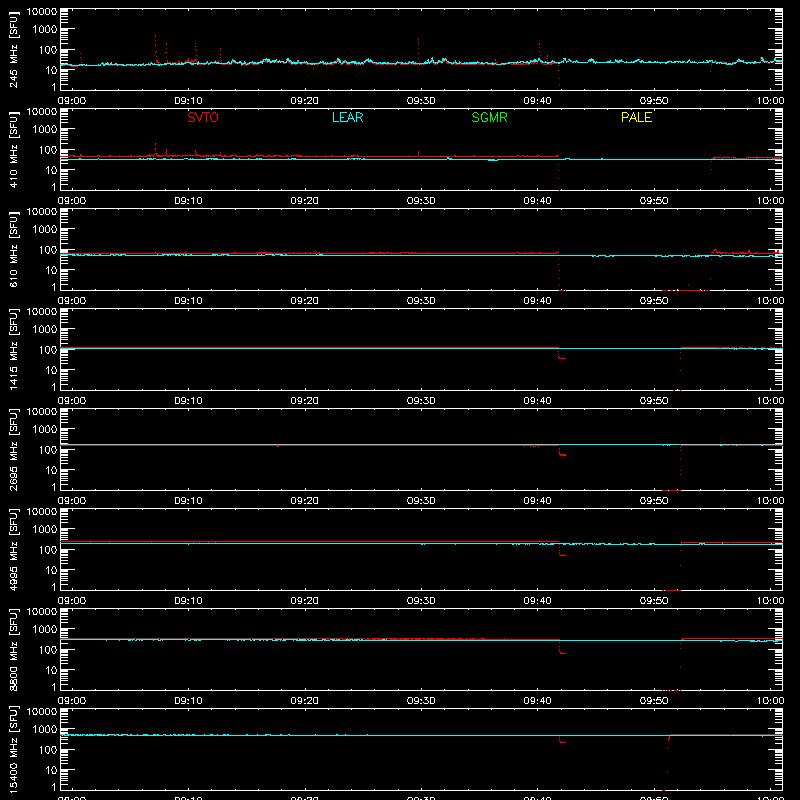Screen dimensions: 800x800
Task: Click the 10 tick value on 15400 MHz plot
Action: 51,770
